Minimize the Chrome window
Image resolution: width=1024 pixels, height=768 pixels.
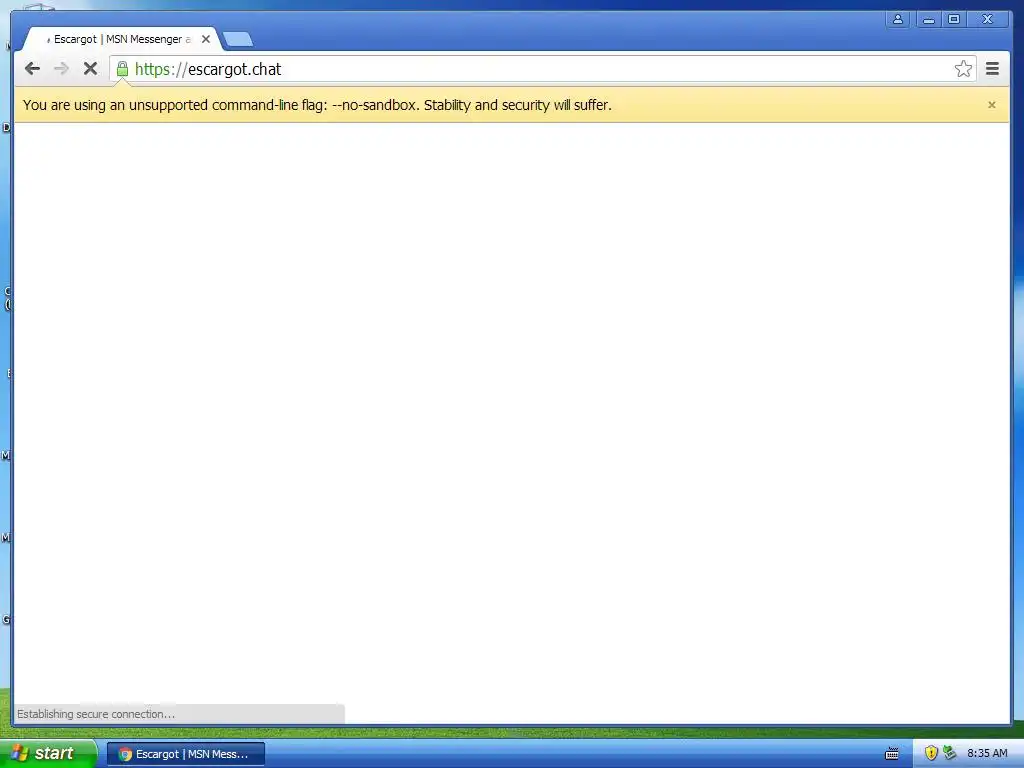pyautogui.click(x=928, y=20)
